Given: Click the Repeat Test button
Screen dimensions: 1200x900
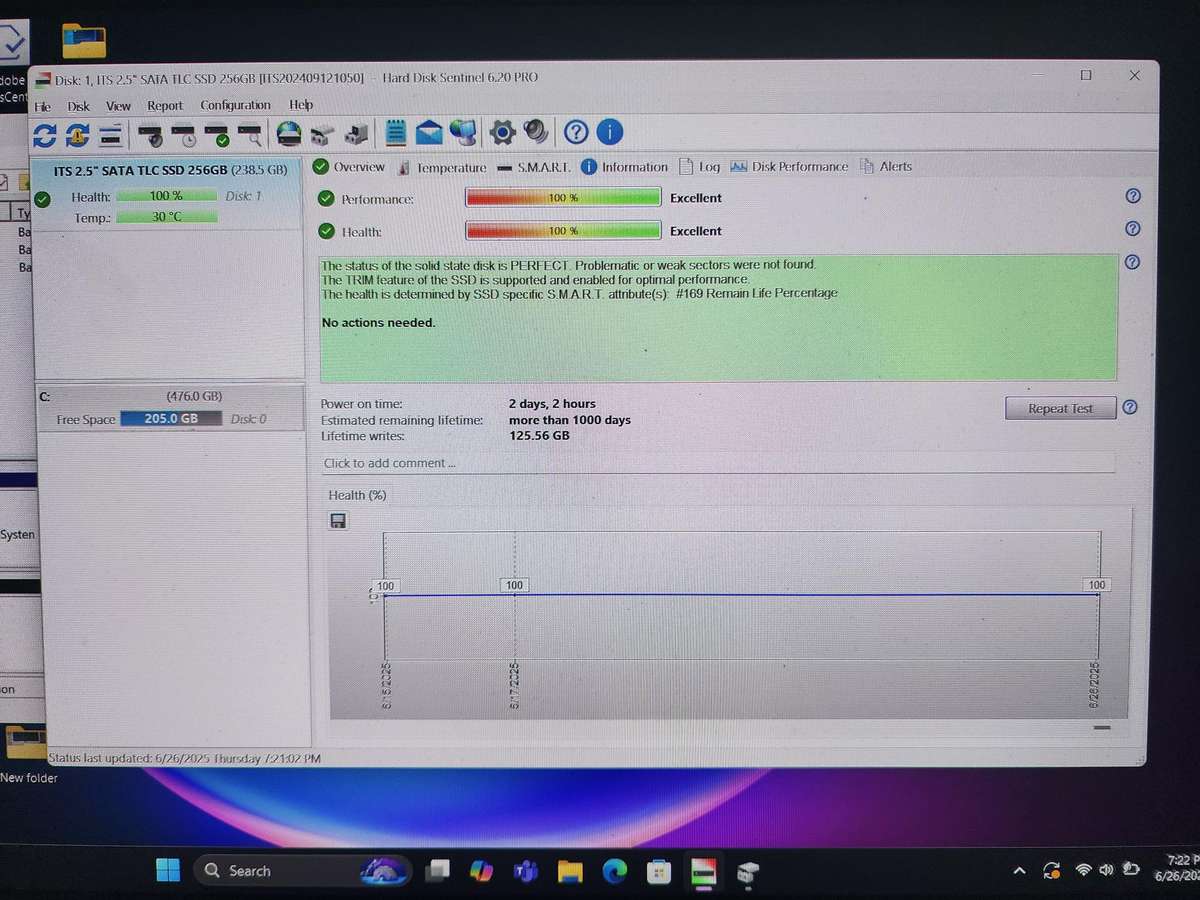Looking at the screenshot, I should 1060,407.
